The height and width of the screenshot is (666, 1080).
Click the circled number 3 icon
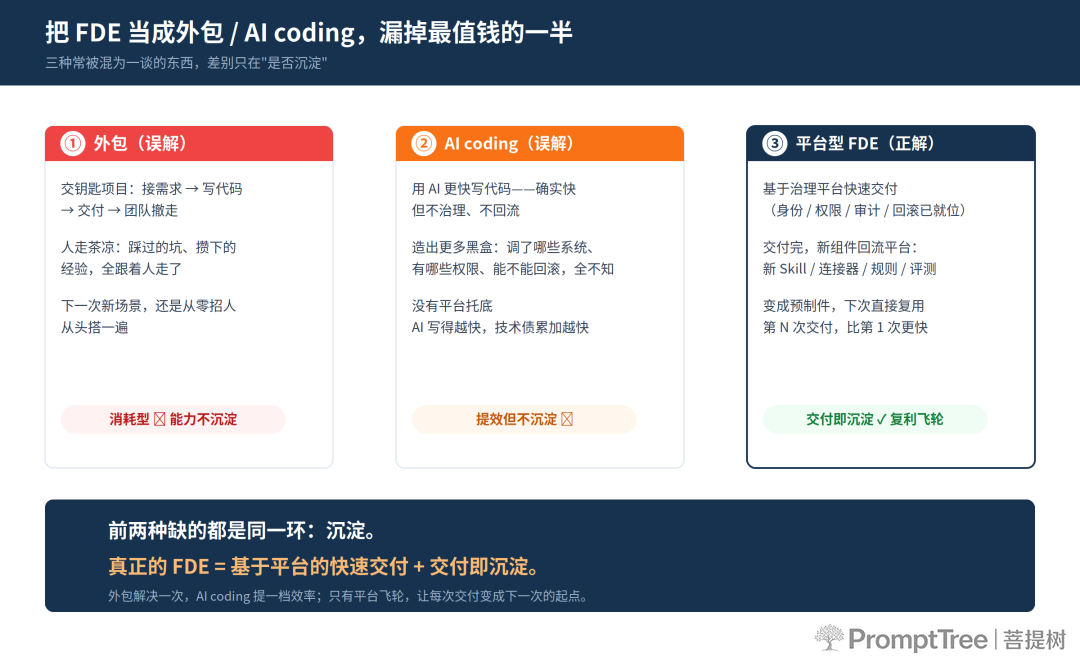(775, 143)
